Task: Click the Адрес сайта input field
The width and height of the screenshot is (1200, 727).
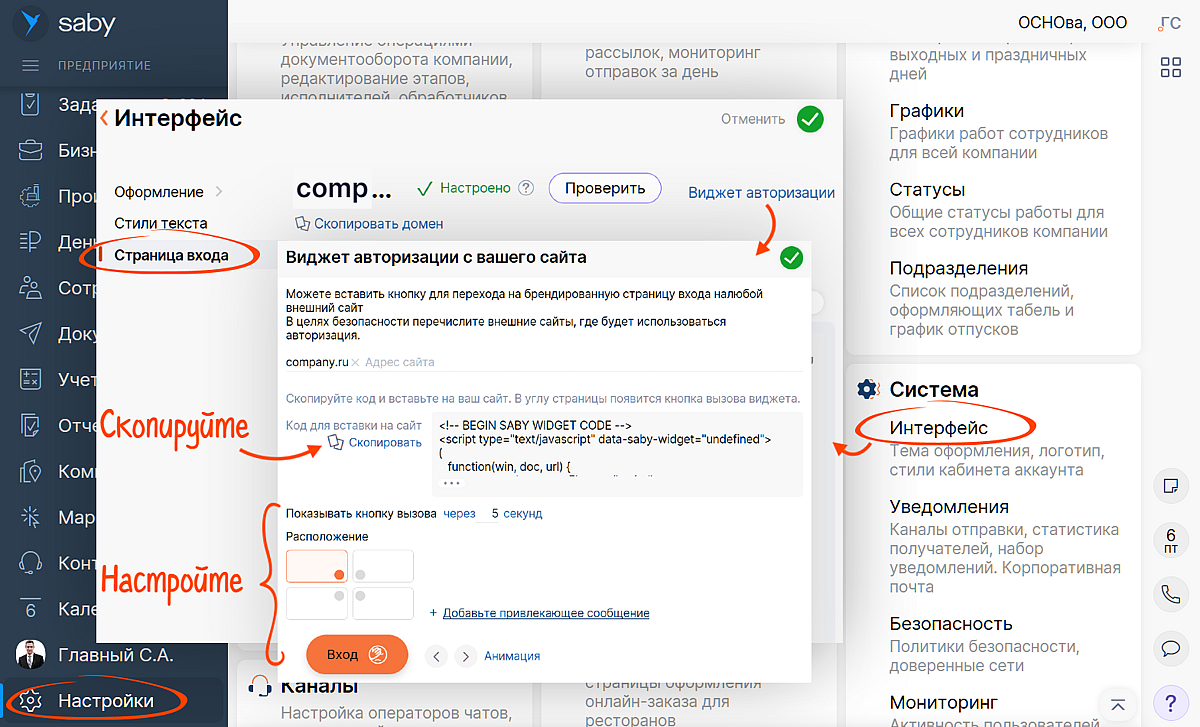Action: (450, 362)
